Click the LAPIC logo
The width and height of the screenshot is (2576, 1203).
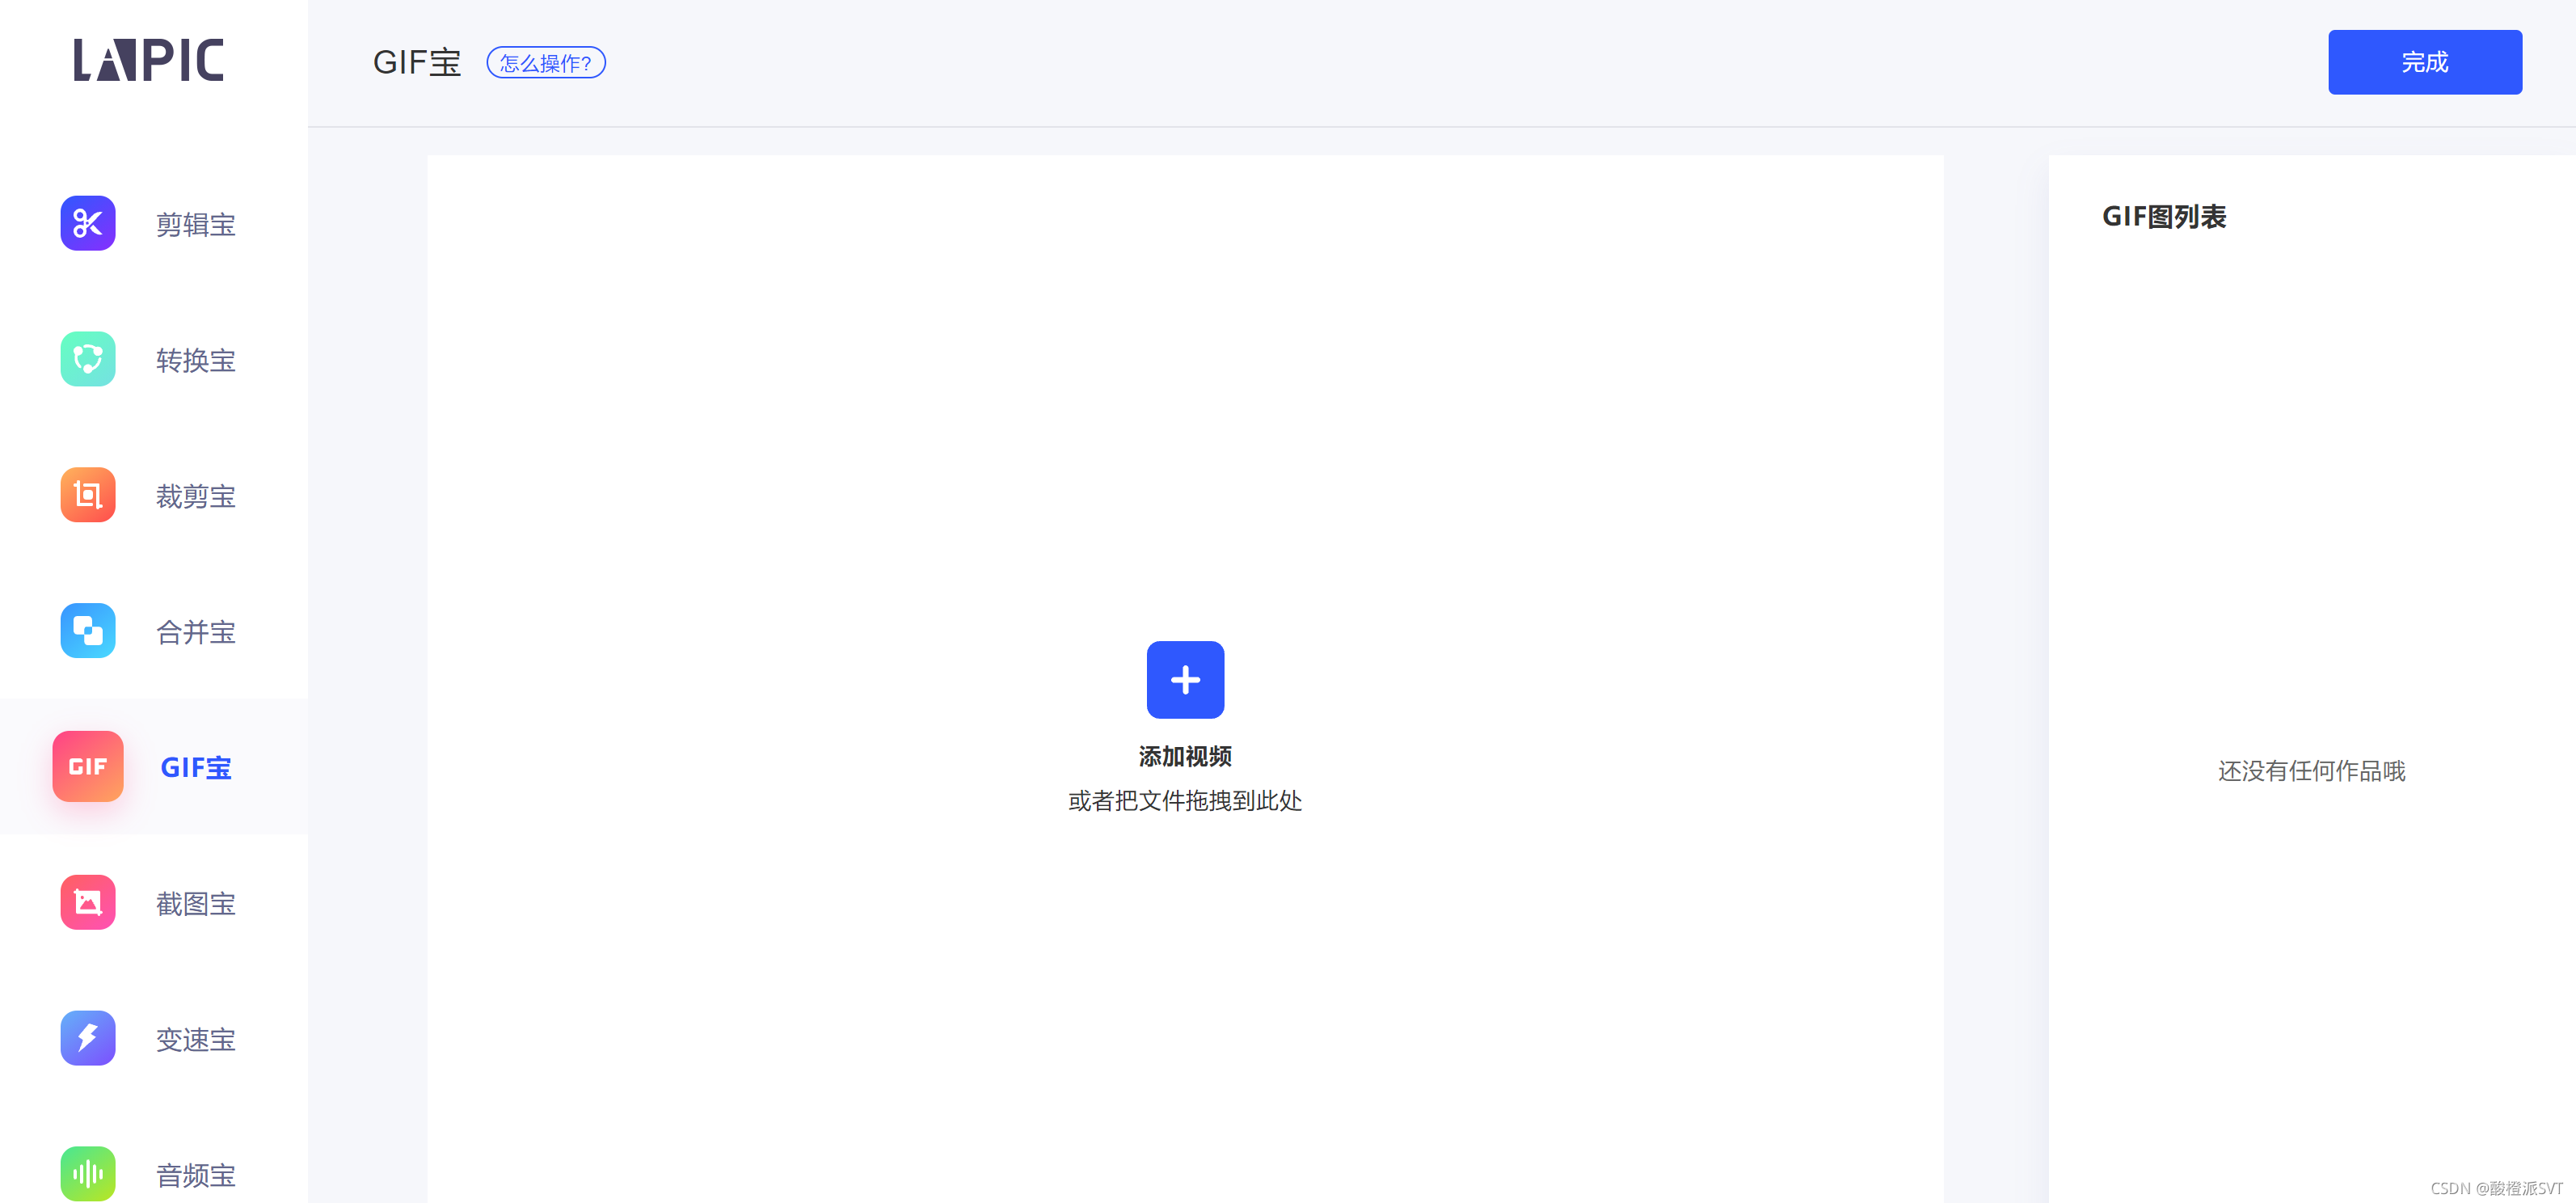point(149,60)
